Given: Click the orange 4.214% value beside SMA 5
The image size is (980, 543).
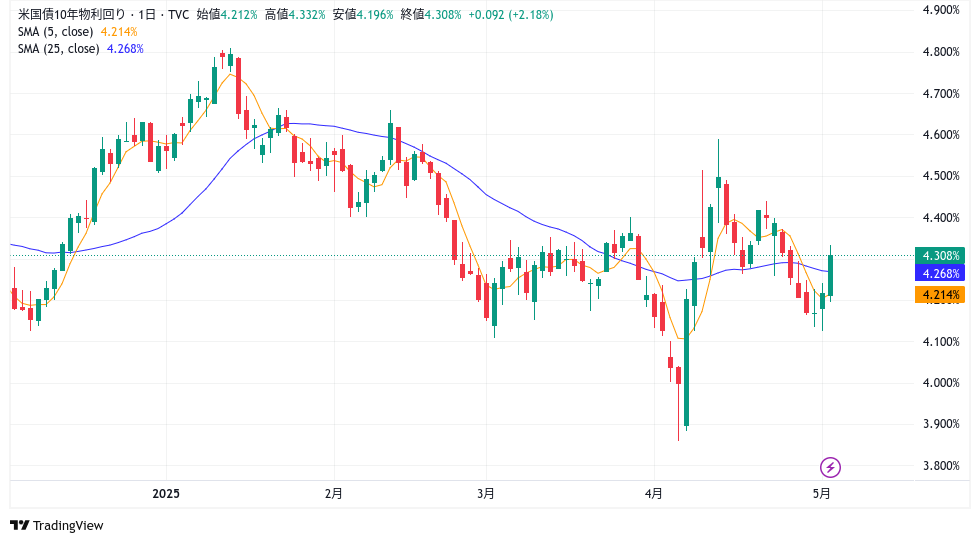Looking at the screenshot, I should [119, 31].
